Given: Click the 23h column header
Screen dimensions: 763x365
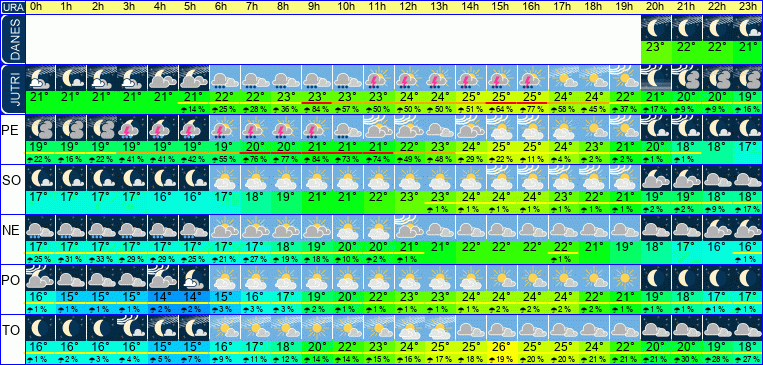Looking at the screenshot, I should tap(748, 7).
